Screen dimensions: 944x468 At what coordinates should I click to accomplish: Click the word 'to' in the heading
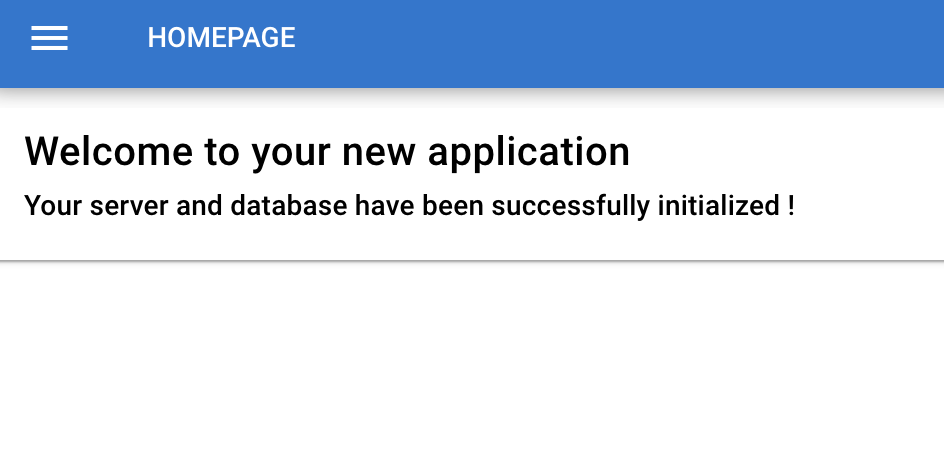pos(222,153)
